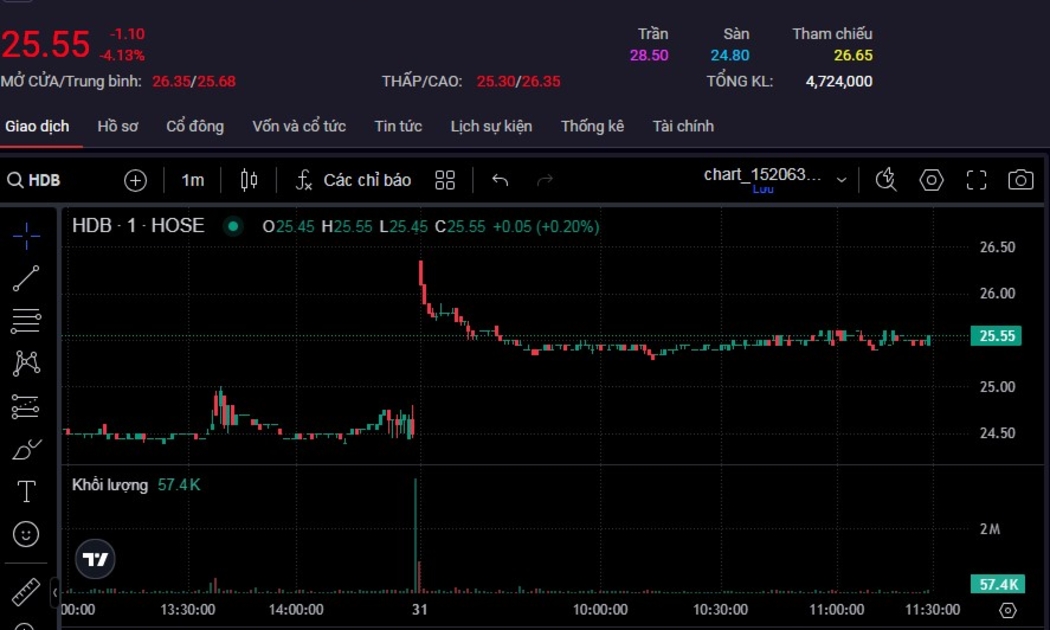Open the emoji icons tool
Viewport: 1050px width, 630px height.
[26, 534]
